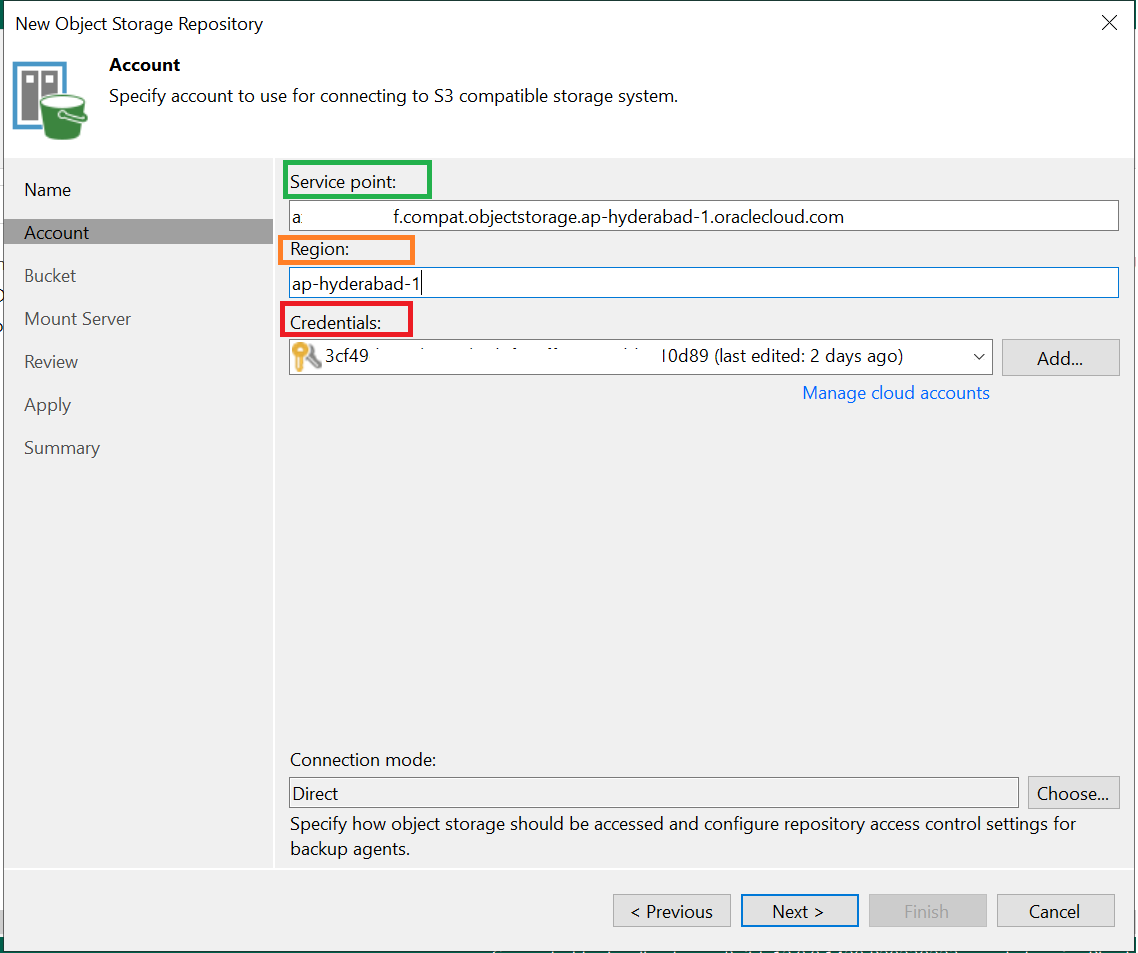Image resolution: width=1138 pixels, height=953 pixels.
Task: Switch to the Bucket wizard step
Action: coord(50,275)
